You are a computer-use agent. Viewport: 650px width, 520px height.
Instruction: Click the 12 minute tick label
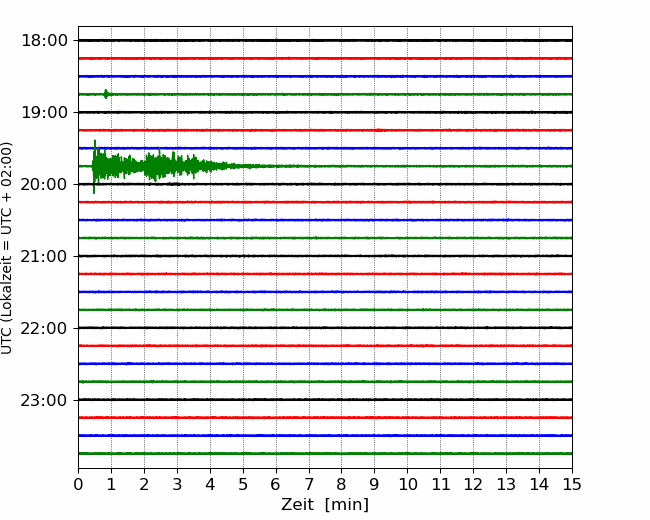click(473, 484)
